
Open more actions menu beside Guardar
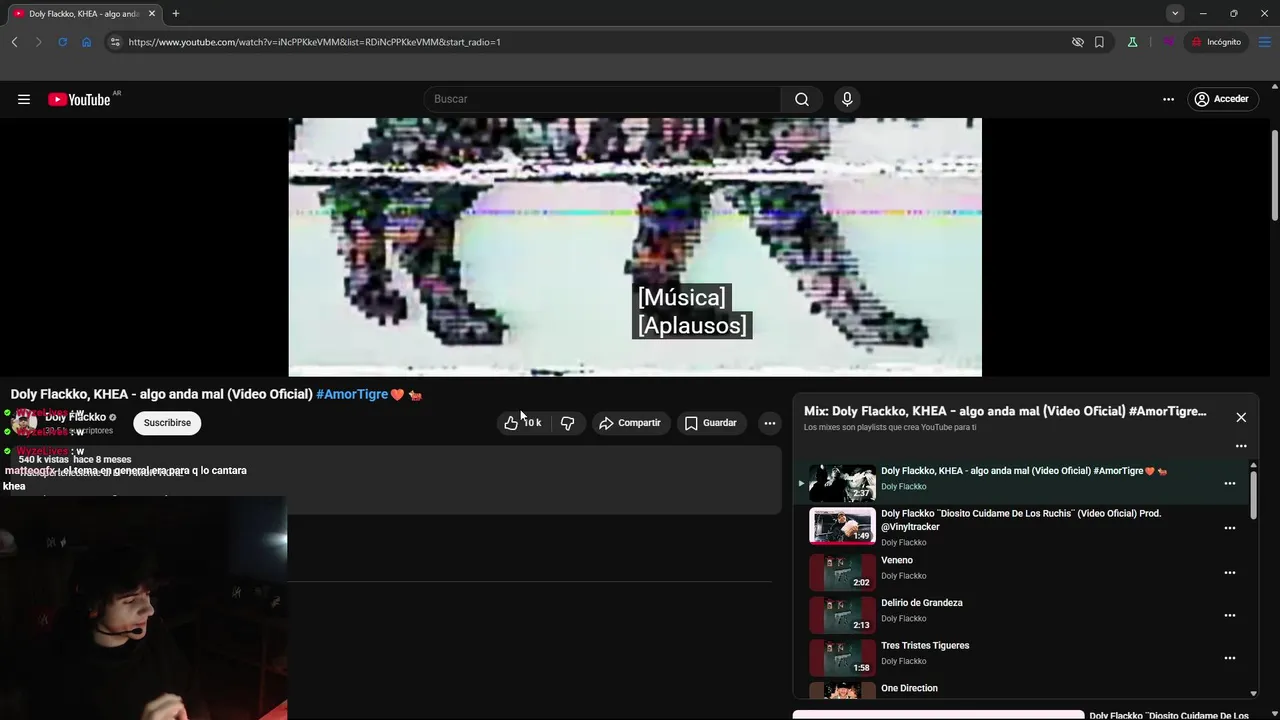tap(770, 423)
